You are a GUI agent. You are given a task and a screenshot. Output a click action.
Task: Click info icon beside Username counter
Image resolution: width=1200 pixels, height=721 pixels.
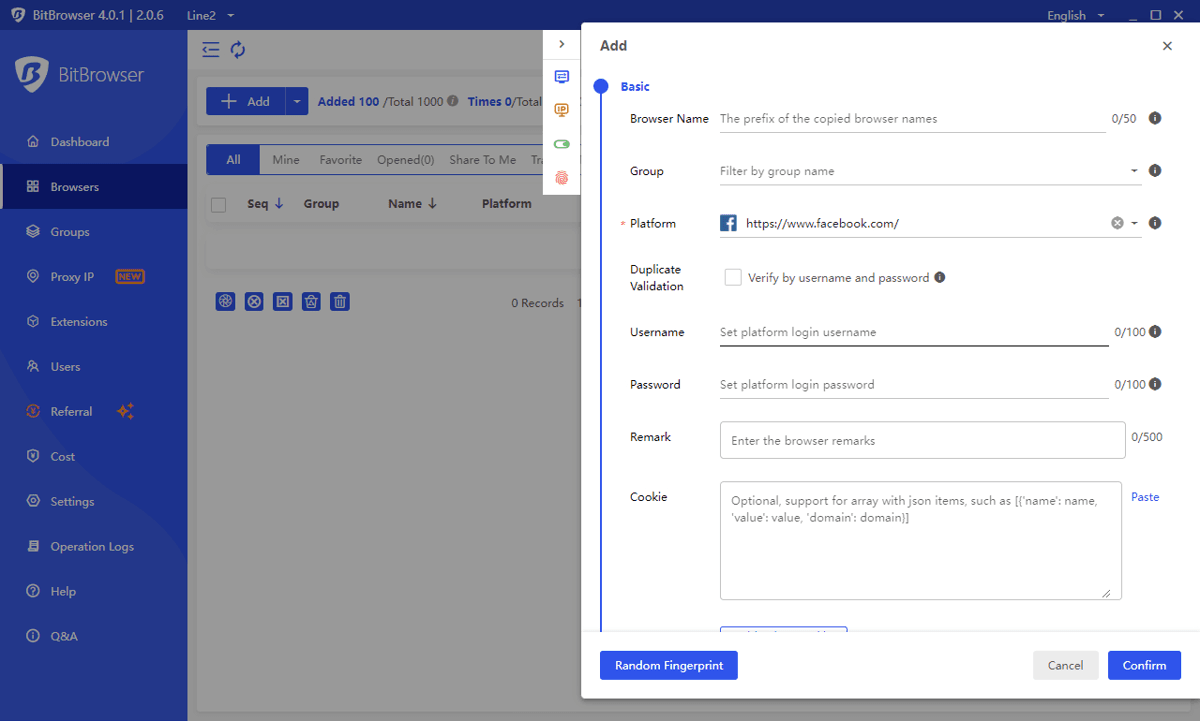(1155, 332)
